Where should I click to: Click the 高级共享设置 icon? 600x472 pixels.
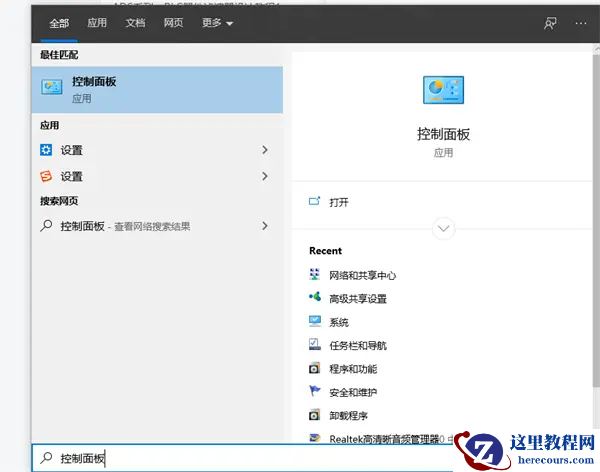point(315,297)
